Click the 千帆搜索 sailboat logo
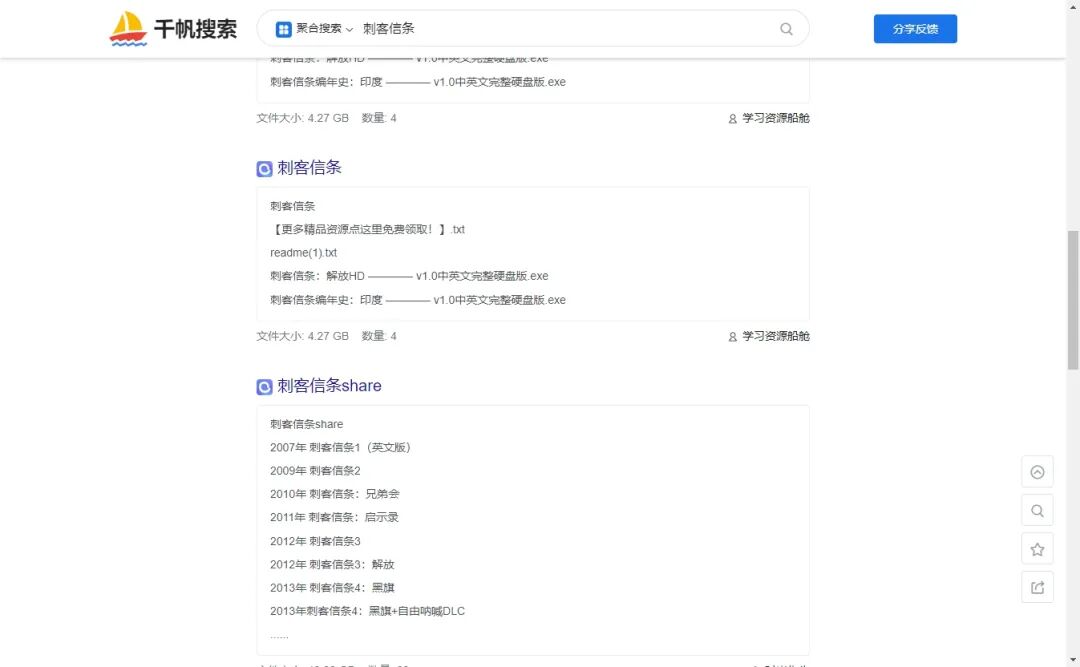 point(172,29)
